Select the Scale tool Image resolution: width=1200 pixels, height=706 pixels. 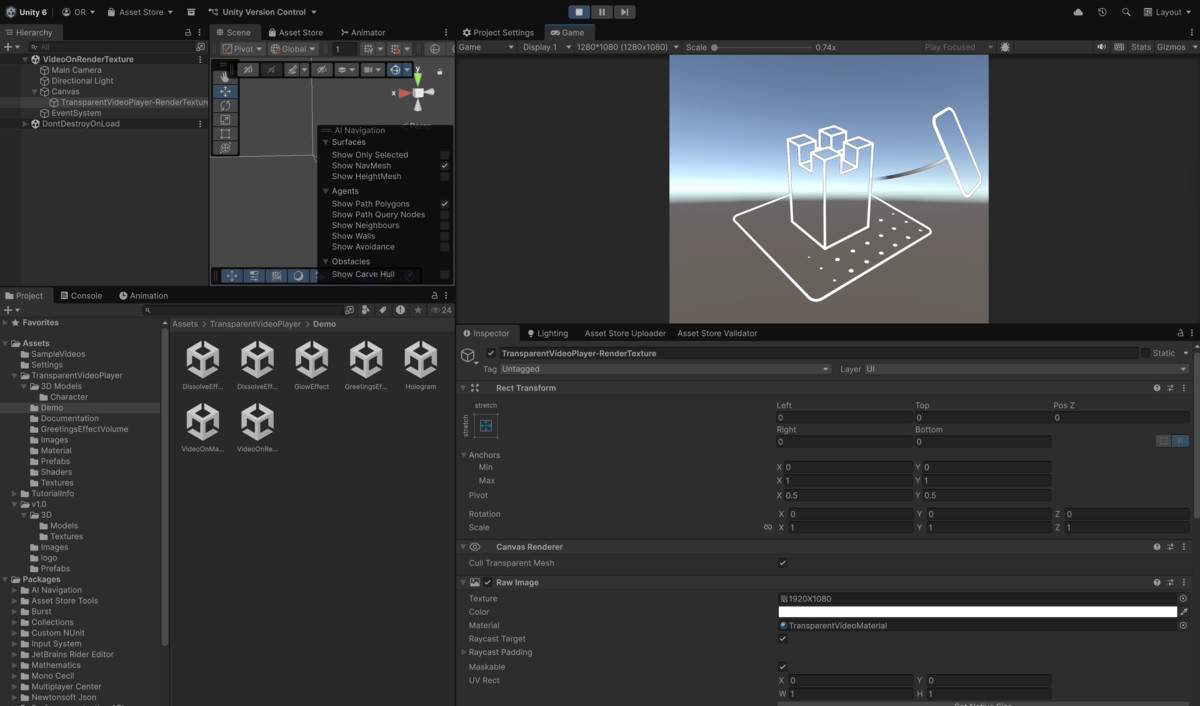(225, 119)
